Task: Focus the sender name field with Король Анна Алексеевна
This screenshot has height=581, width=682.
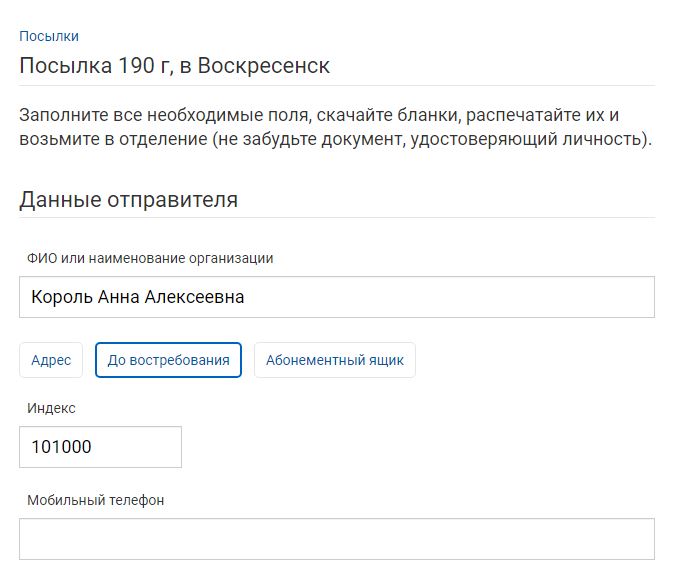Action: click(x=336, y=297)
